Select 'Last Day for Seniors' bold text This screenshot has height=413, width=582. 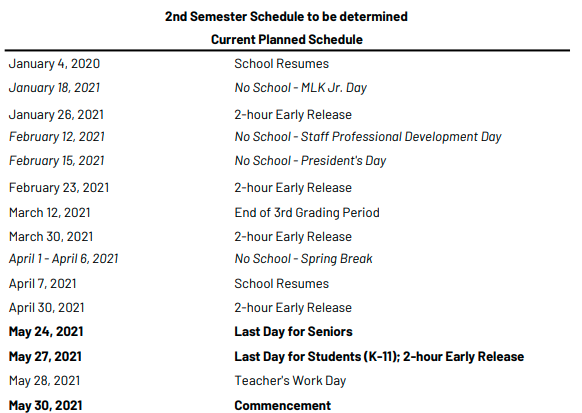click(293, 332)
